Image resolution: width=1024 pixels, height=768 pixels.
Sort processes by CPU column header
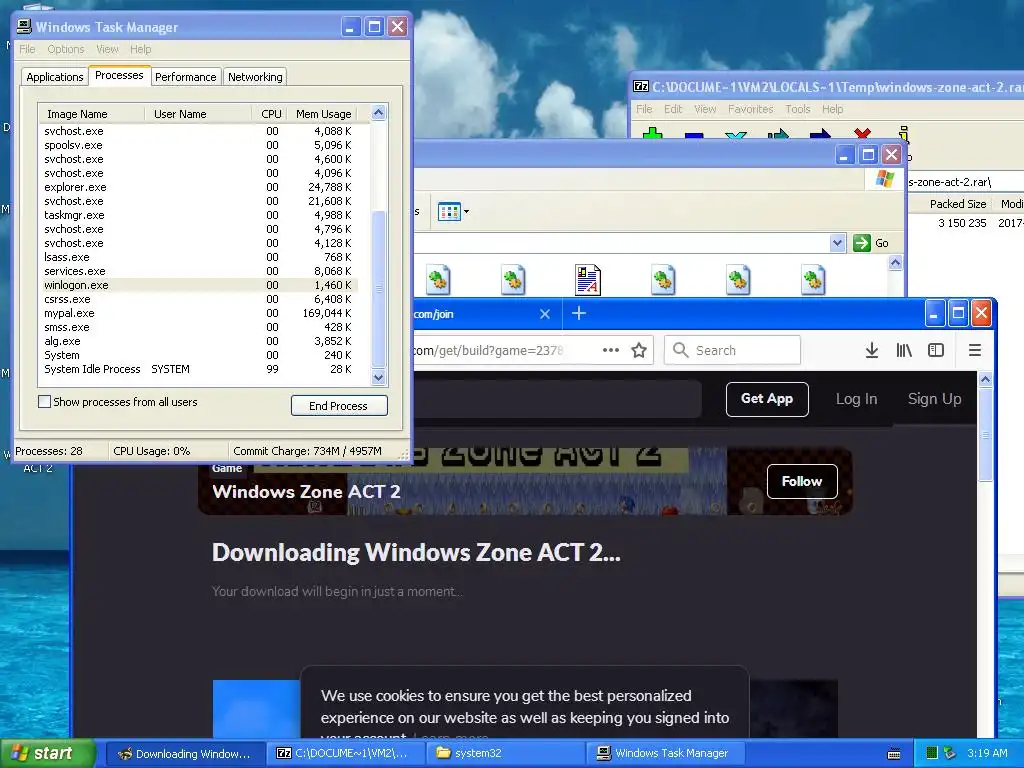click(x=269, y=114)
